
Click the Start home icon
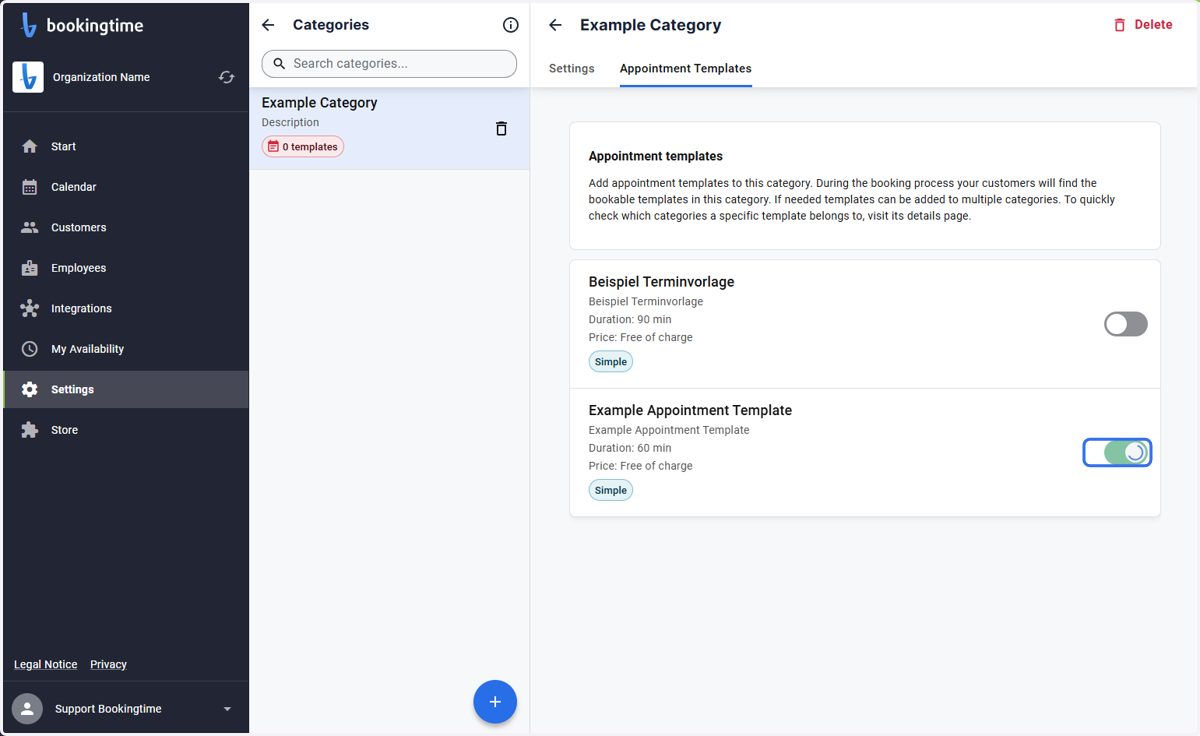point(30,146)
